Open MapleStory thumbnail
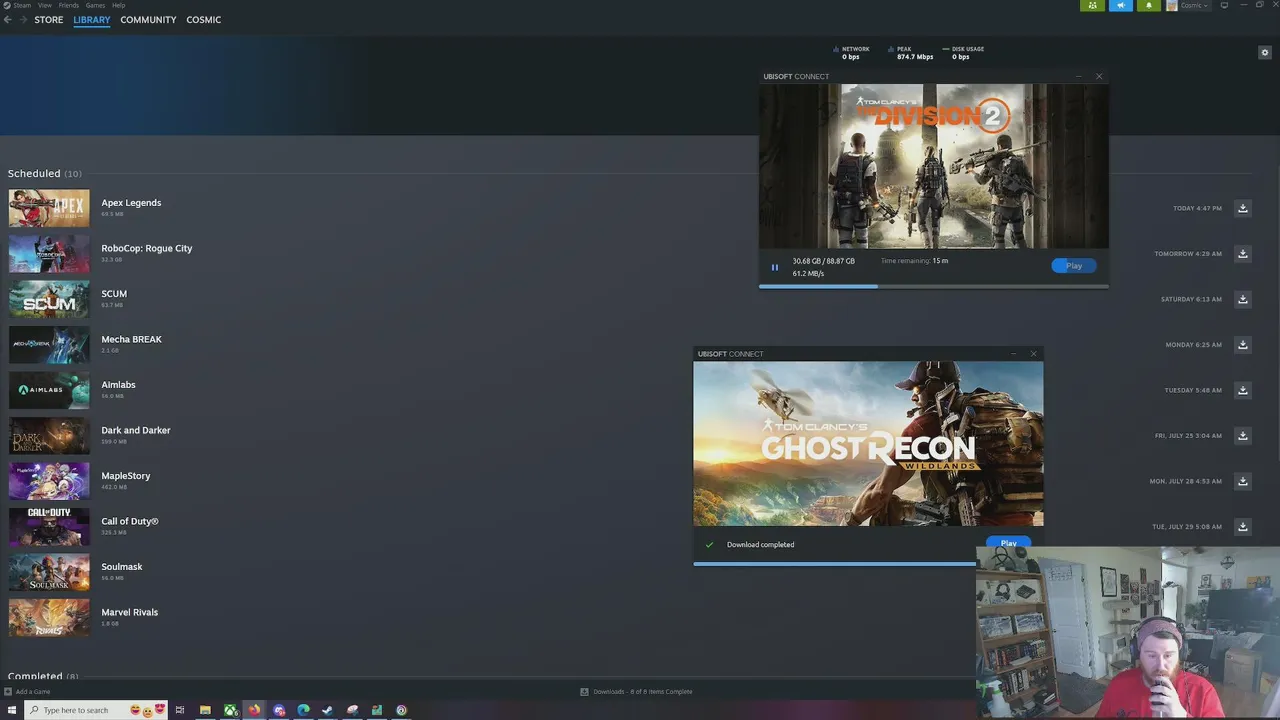1280x720 pixels. tap(49, 481)
